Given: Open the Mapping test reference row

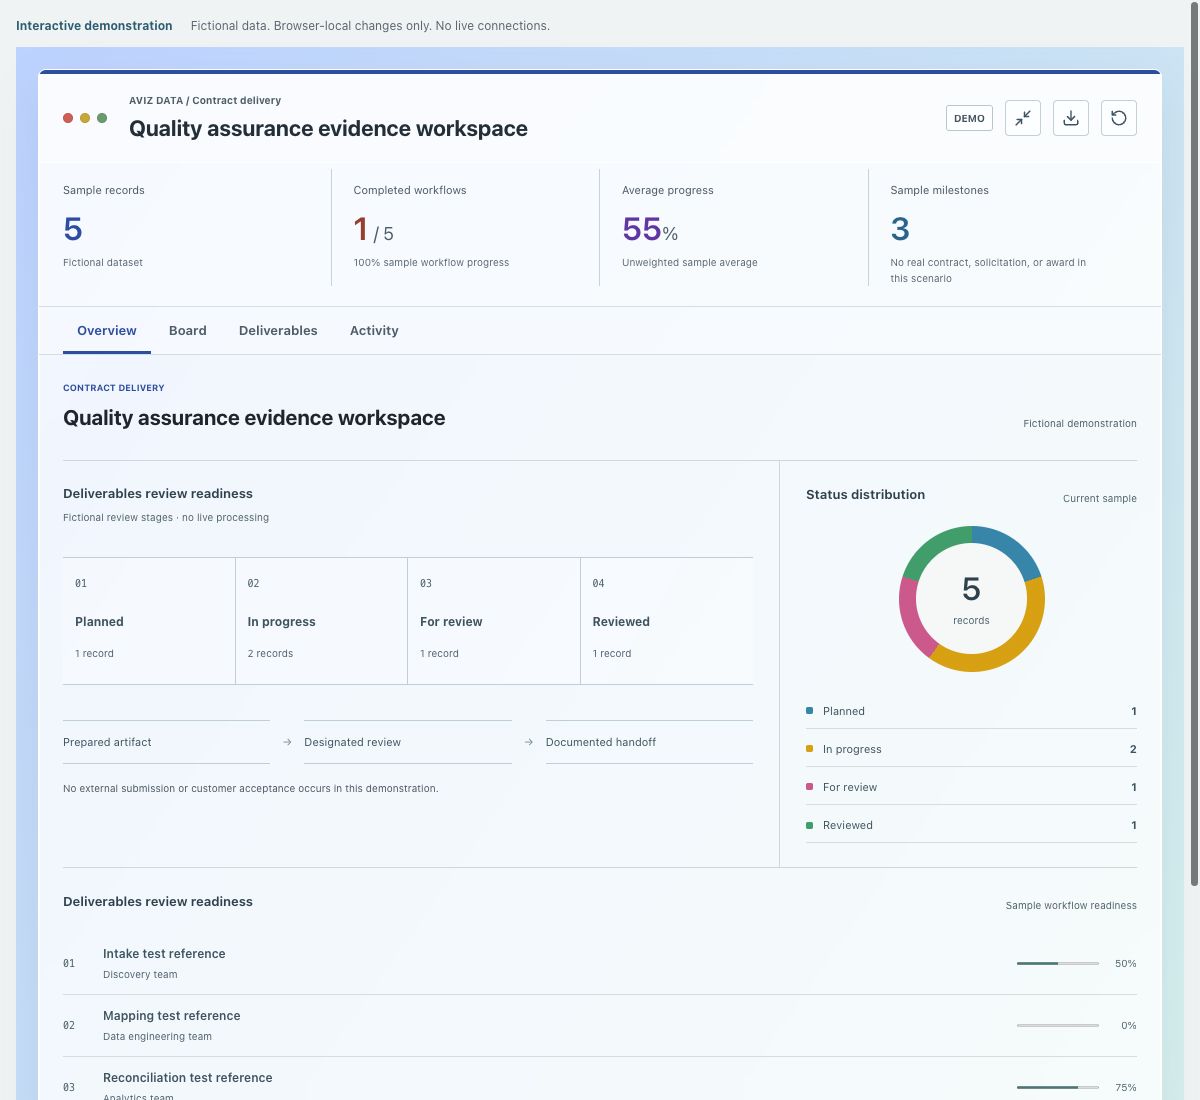Looking at the screenshot, I should click(600, 1025).
